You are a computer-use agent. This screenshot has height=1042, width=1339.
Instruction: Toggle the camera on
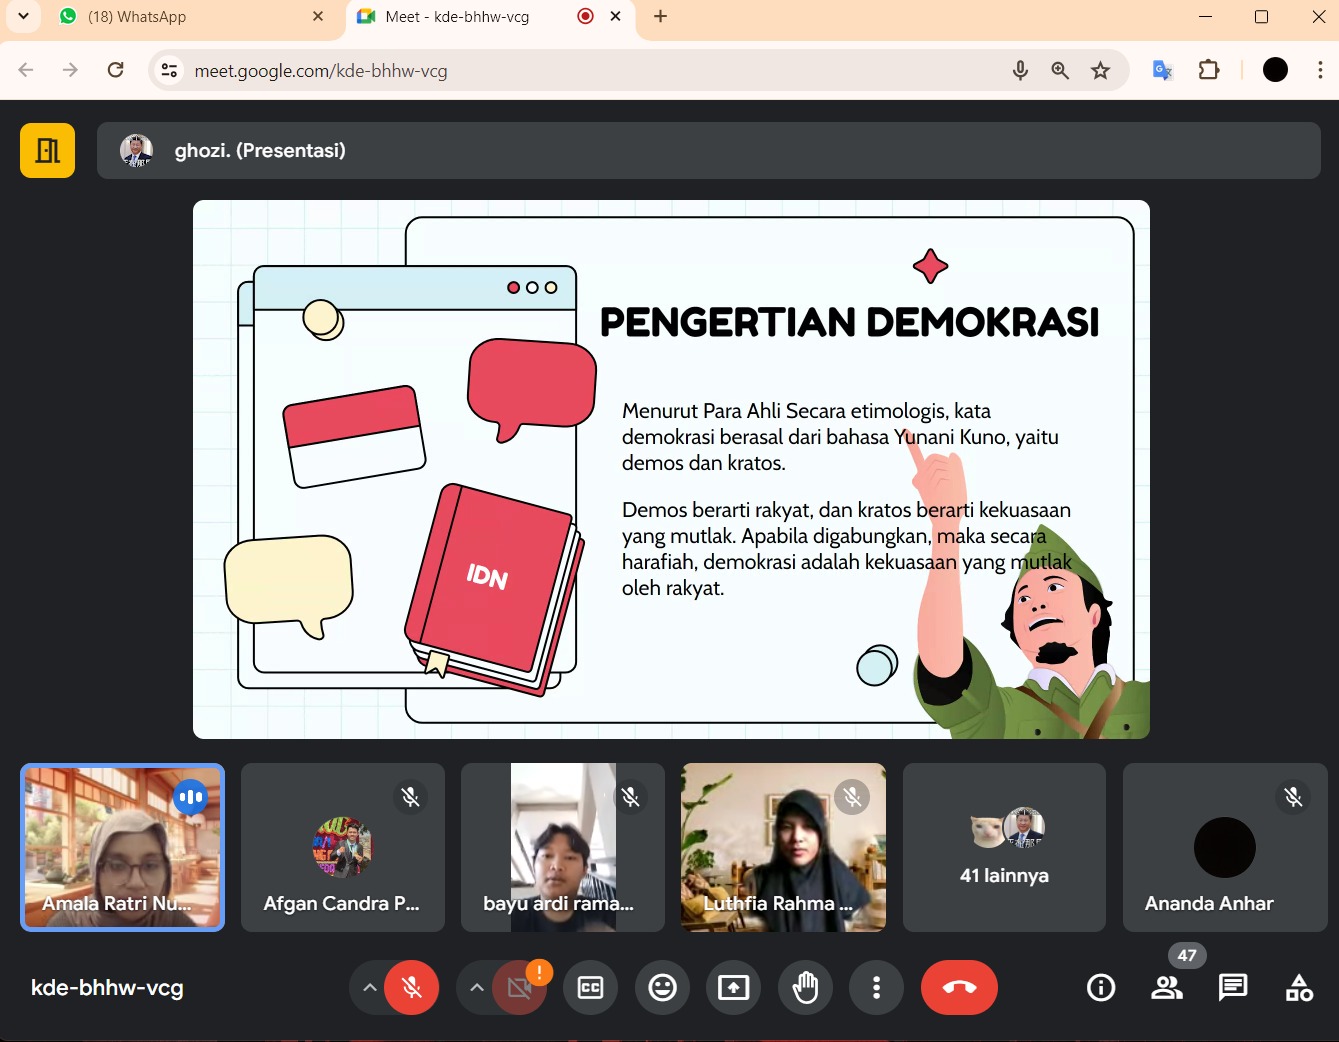[x=518, y=988]
